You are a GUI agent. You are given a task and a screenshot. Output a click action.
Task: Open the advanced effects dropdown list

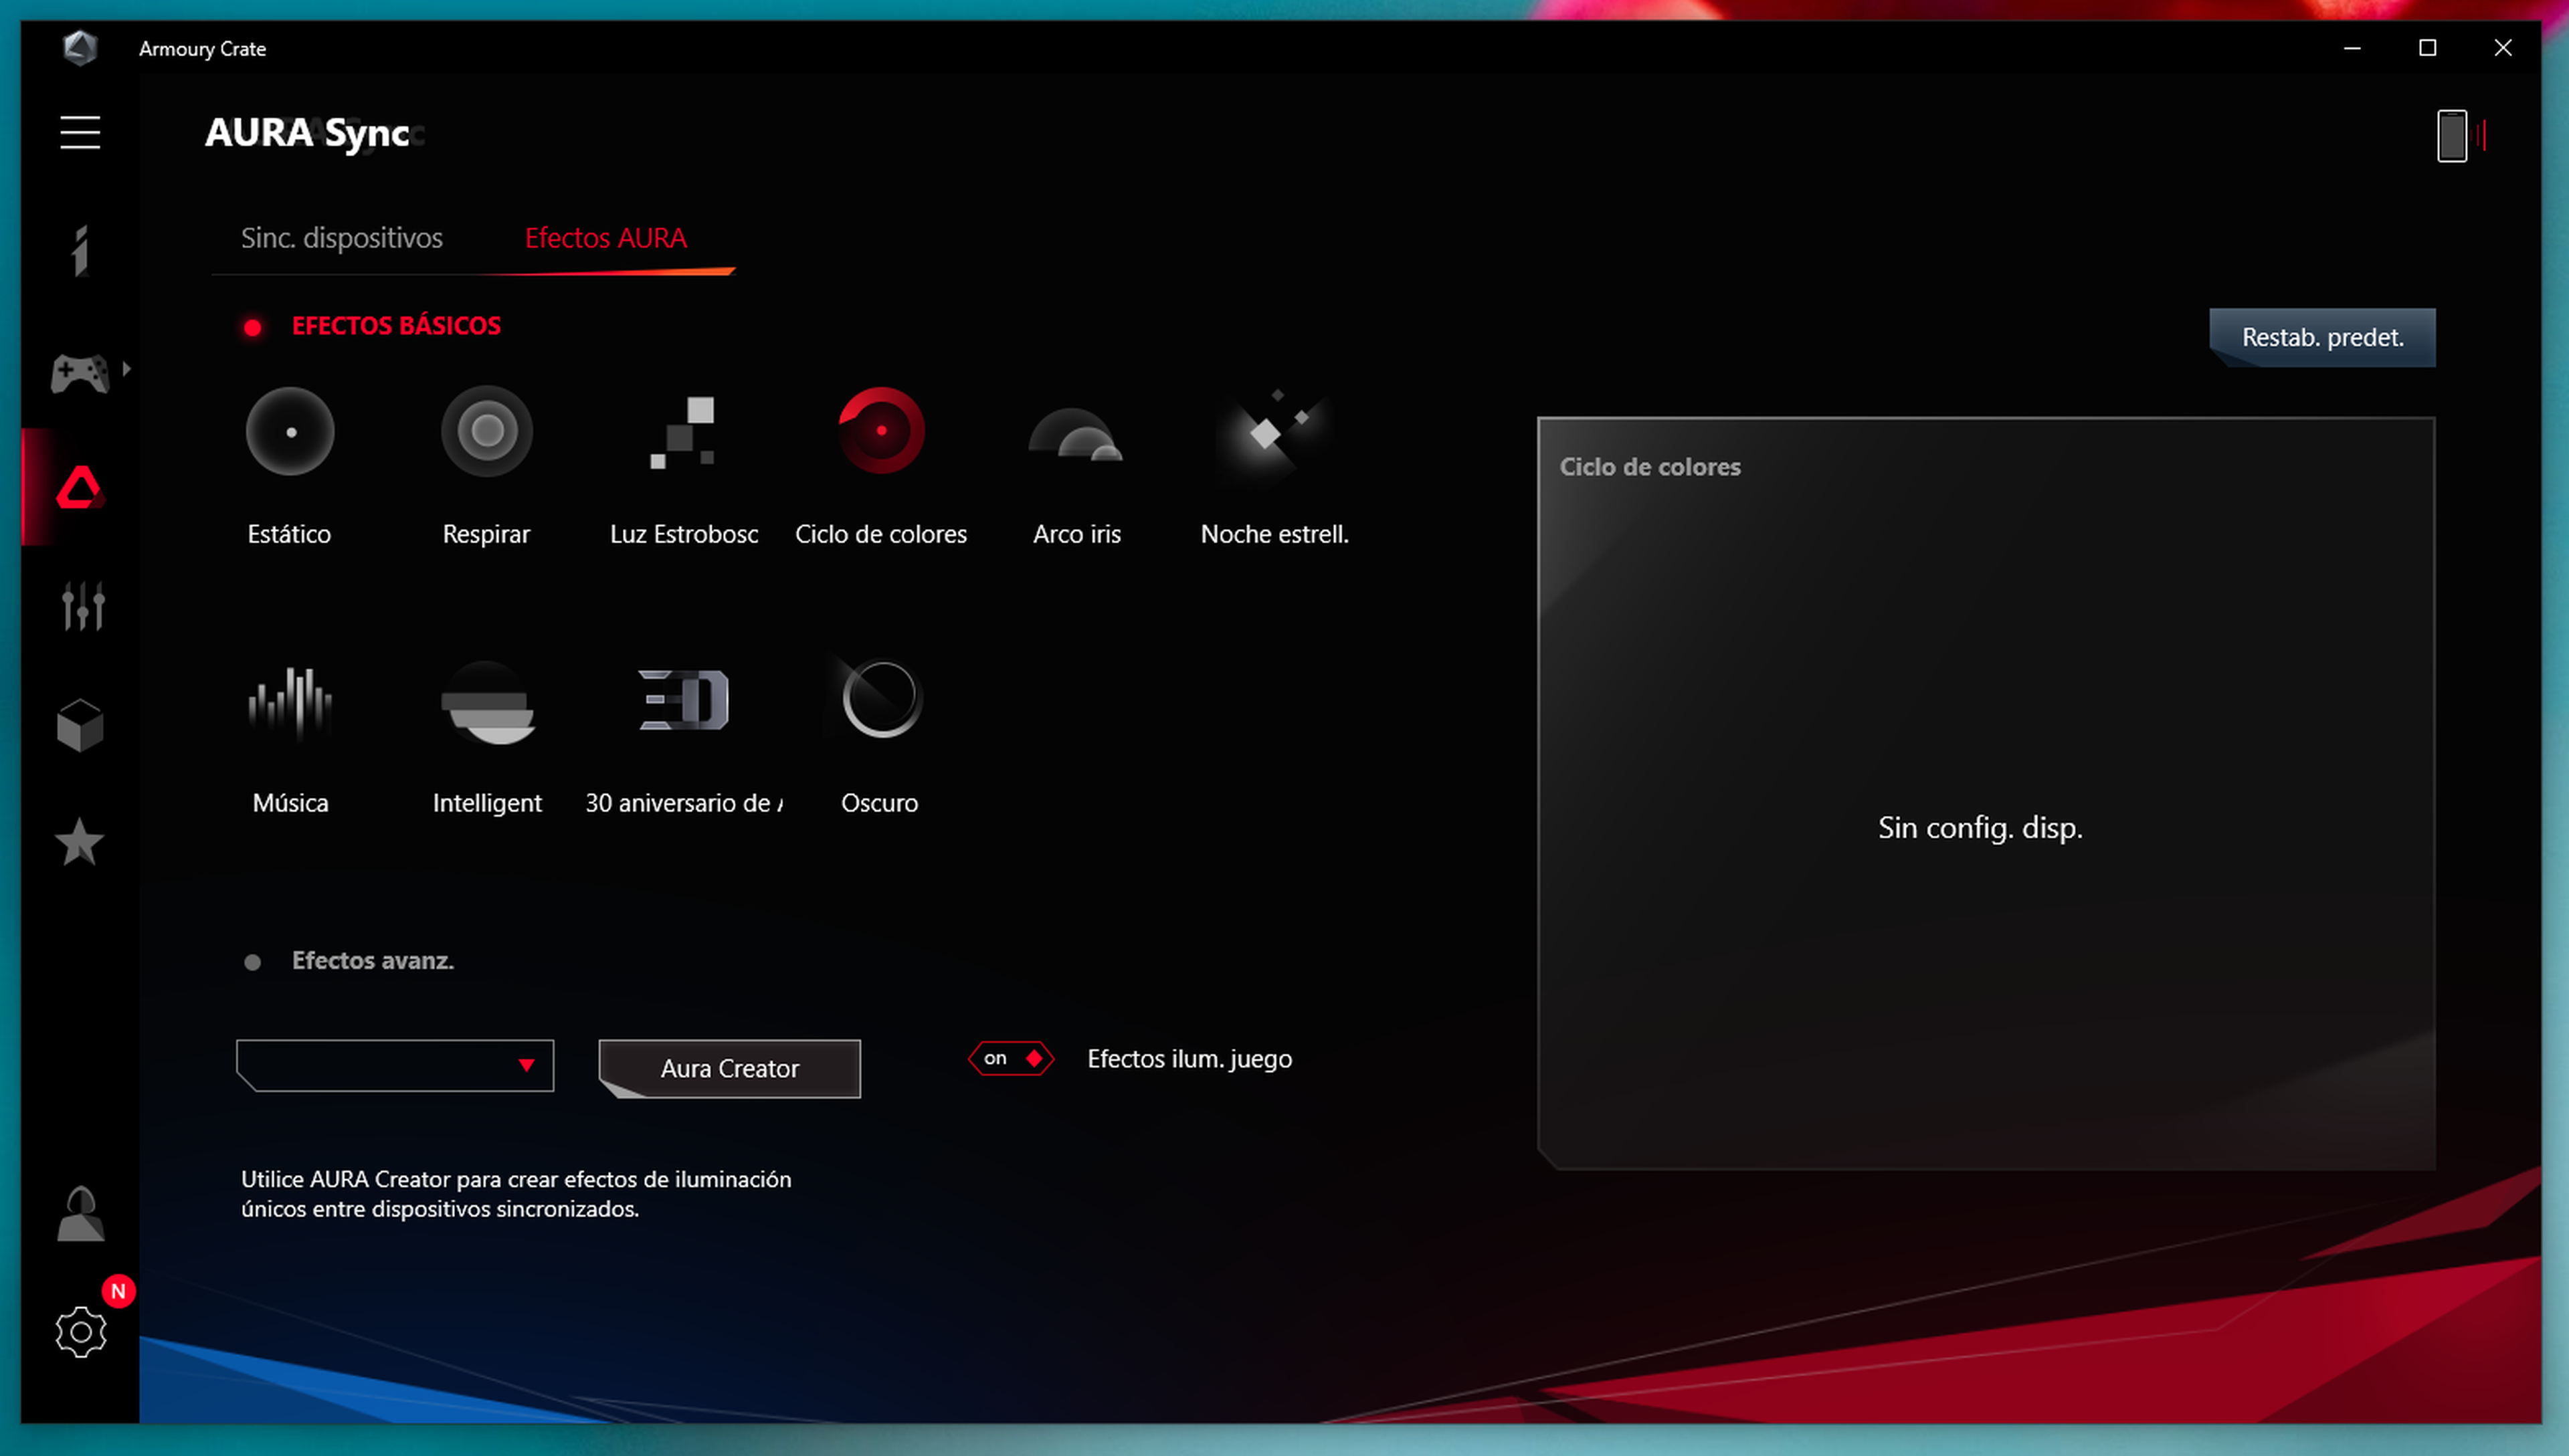click(396, 1066)
